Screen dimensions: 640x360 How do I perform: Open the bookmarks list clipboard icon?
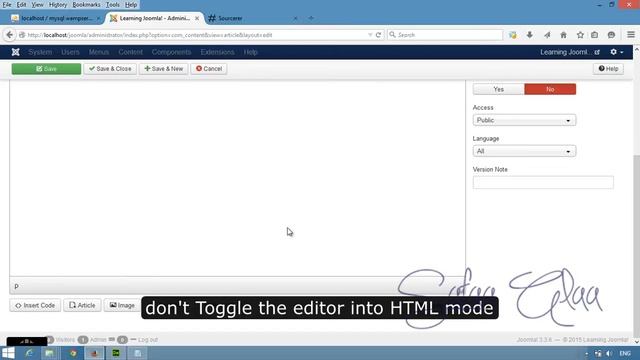point(594,35)
